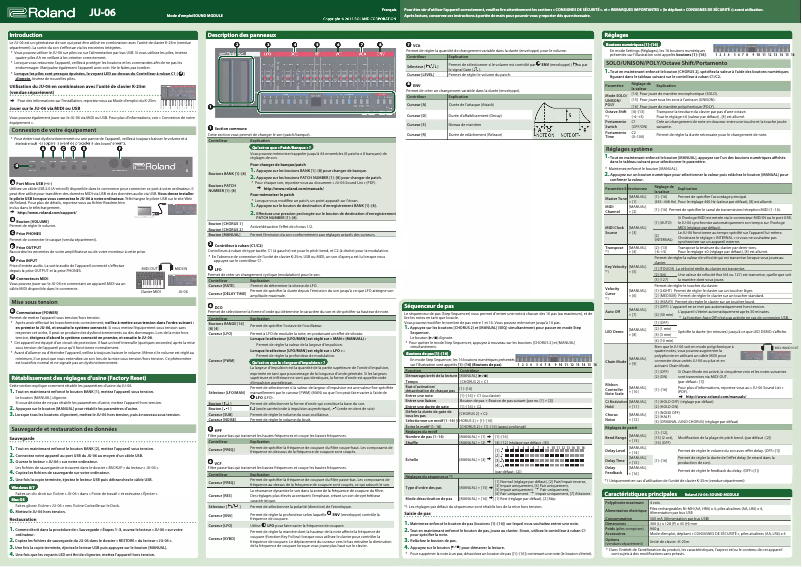
Task: Click the 'Restauration' subheading
Action: [x=23, y=519]
